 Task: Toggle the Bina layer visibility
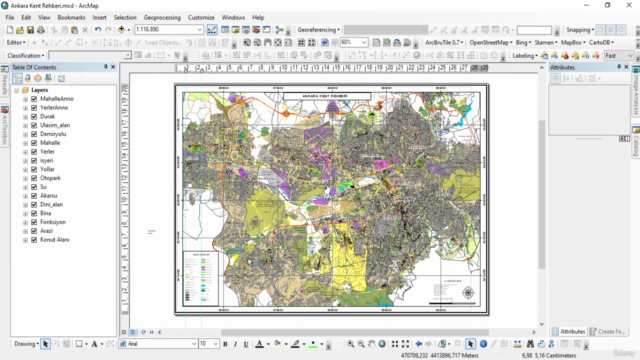34,213
